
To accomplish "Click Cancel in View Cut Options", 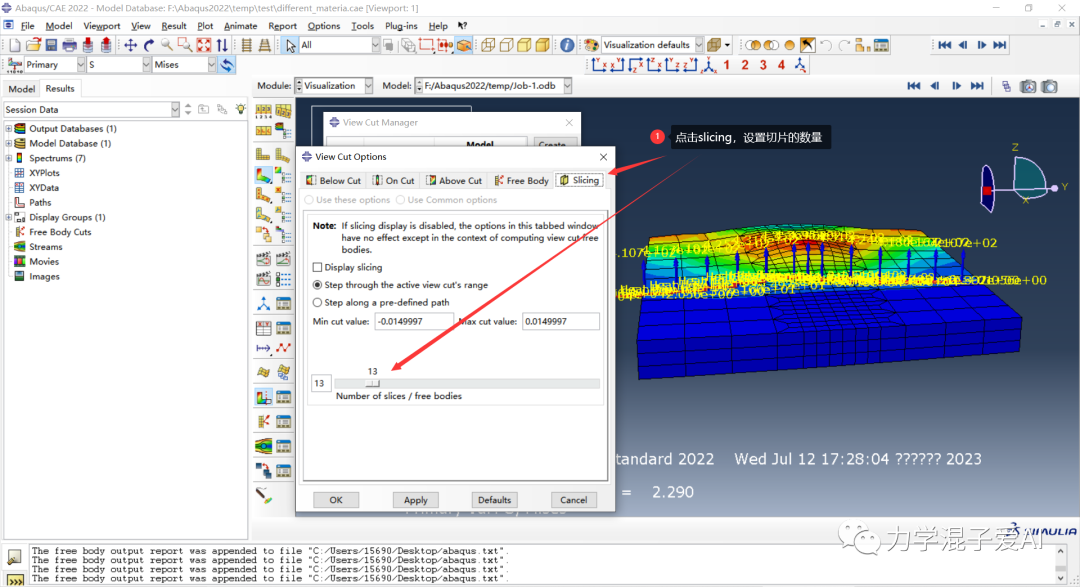I will (574, 500).
